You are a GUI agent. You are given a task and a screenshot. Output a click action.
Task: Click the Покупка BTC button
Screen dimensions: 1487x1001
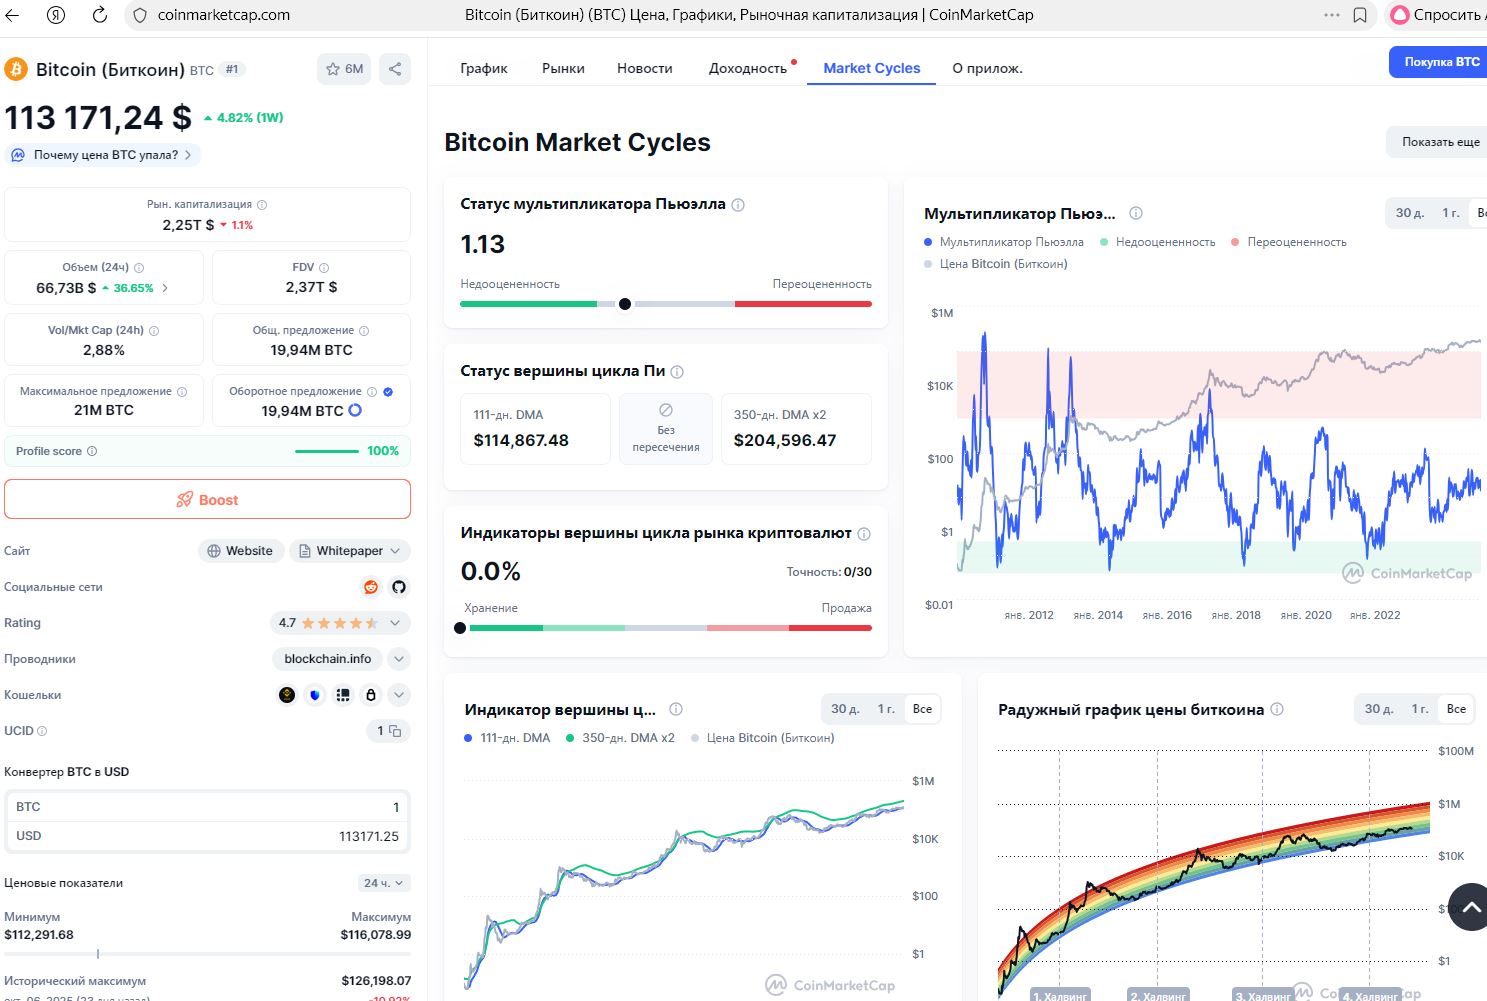tap(1440, 62)
